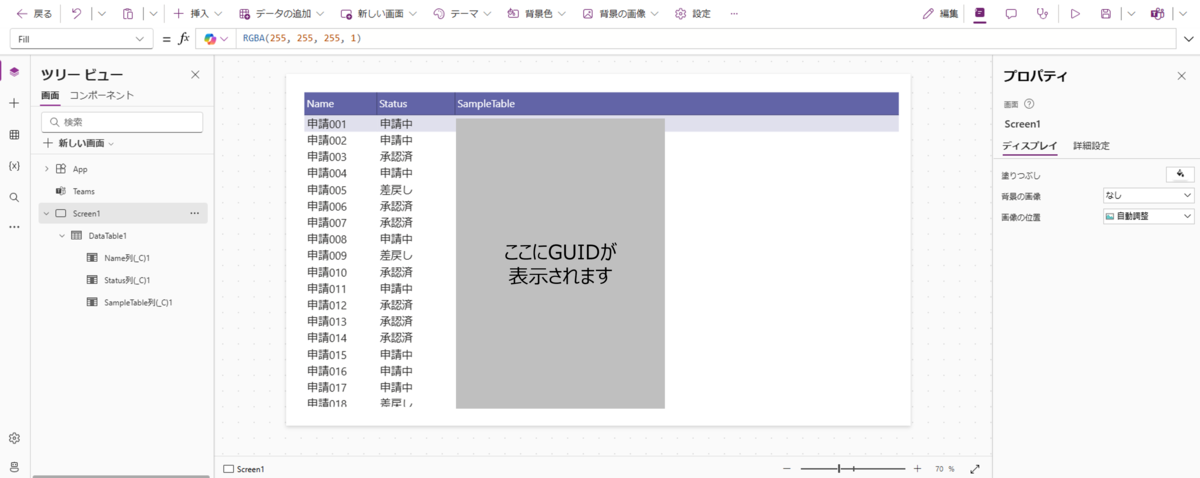Set 背景の画像 property dropdown showing なし
1200x478 pixels.
click(1148, 196)
